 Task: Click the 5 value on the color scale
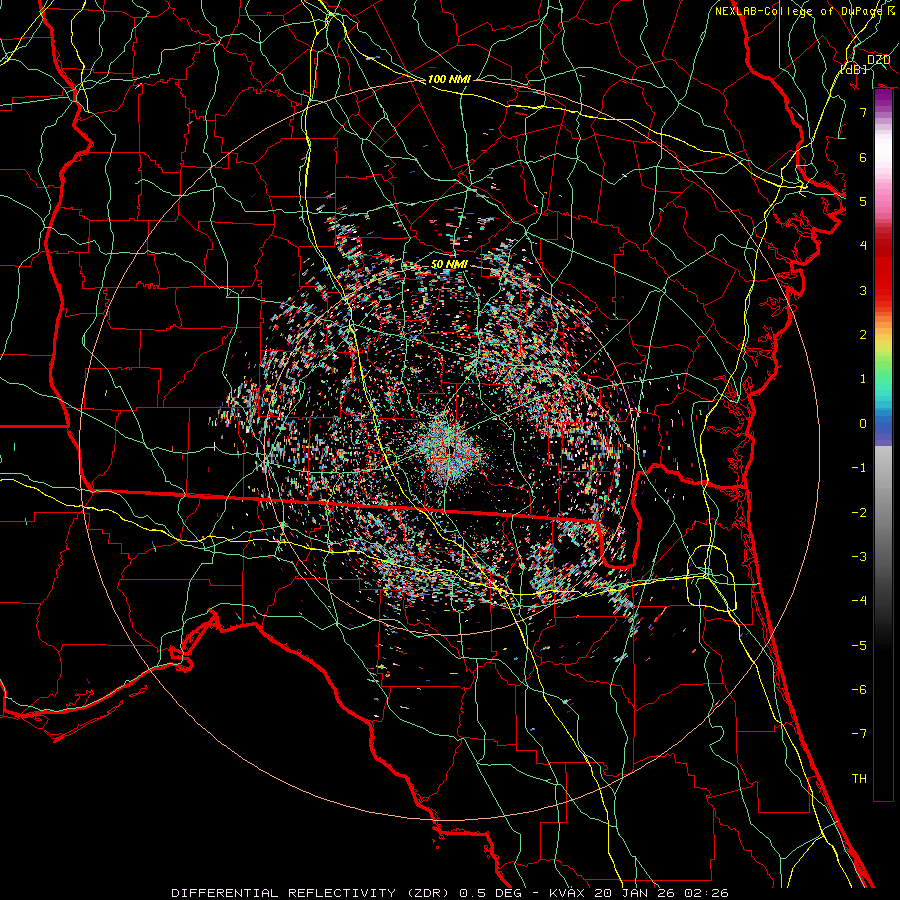[863, 201]
